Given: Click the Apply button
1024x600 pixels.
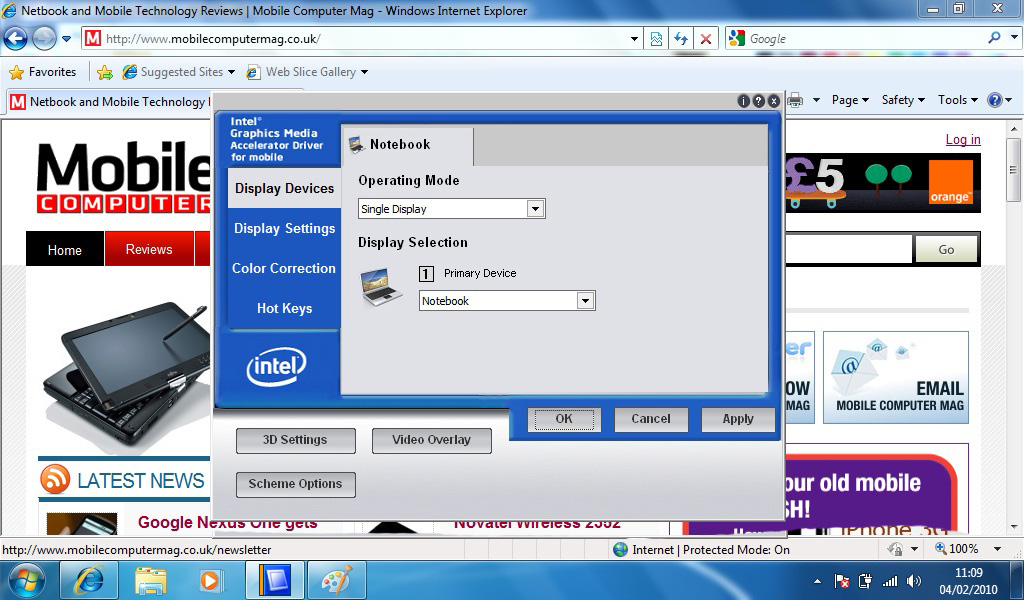Looking at the screenshot, I should point(738,419).
